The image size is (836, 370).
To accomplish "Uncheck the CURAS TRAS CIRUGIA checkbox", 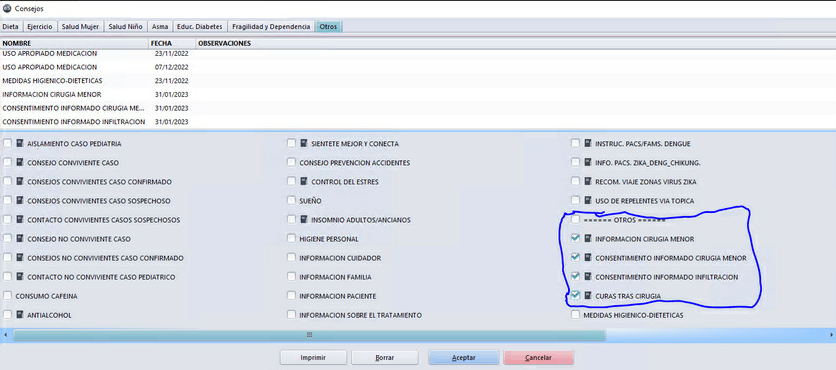I will pos(575,295).
